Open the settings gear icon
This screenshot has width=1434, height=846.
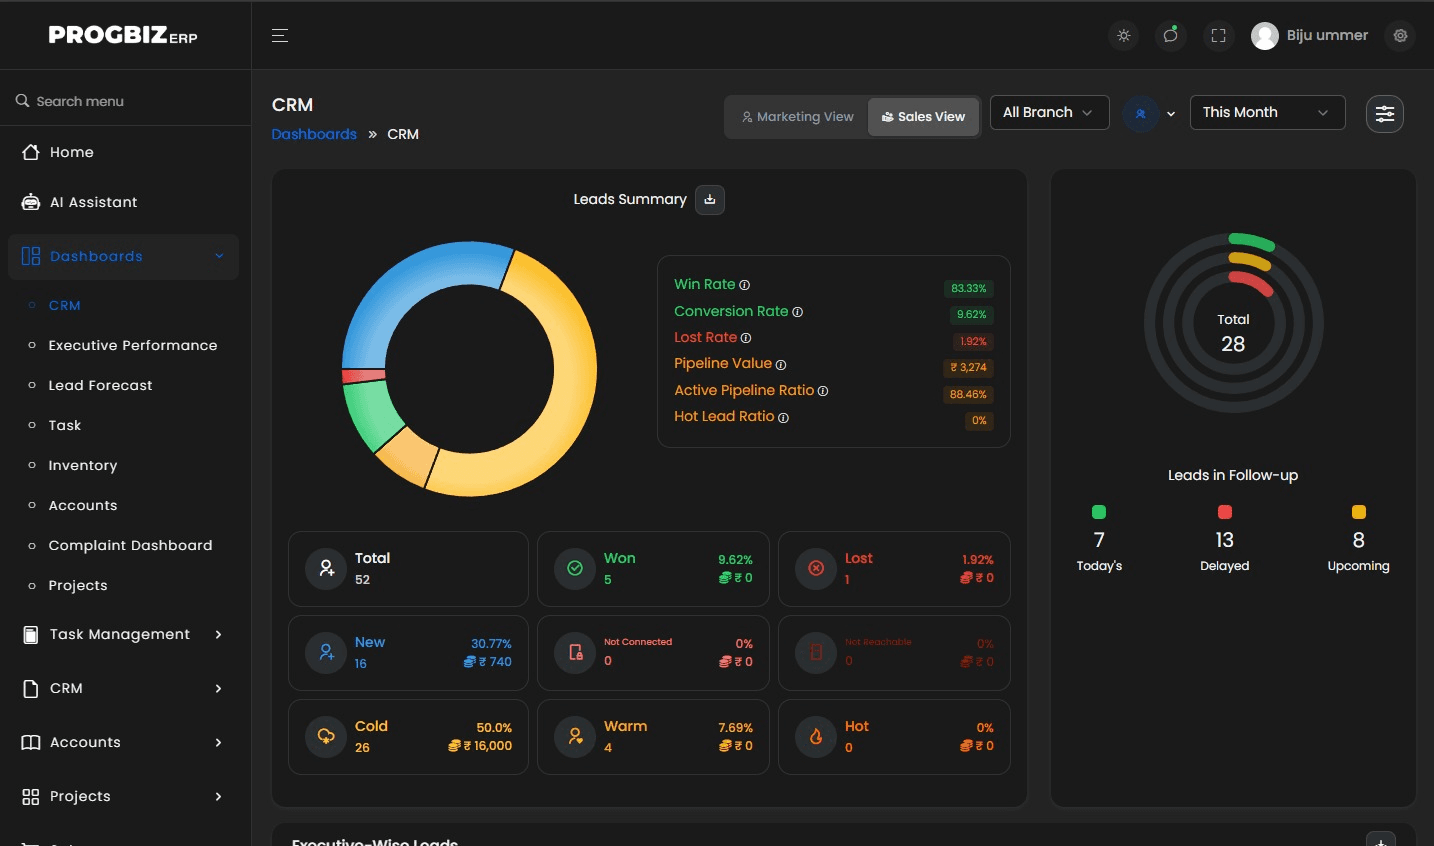coord(1400,36)
